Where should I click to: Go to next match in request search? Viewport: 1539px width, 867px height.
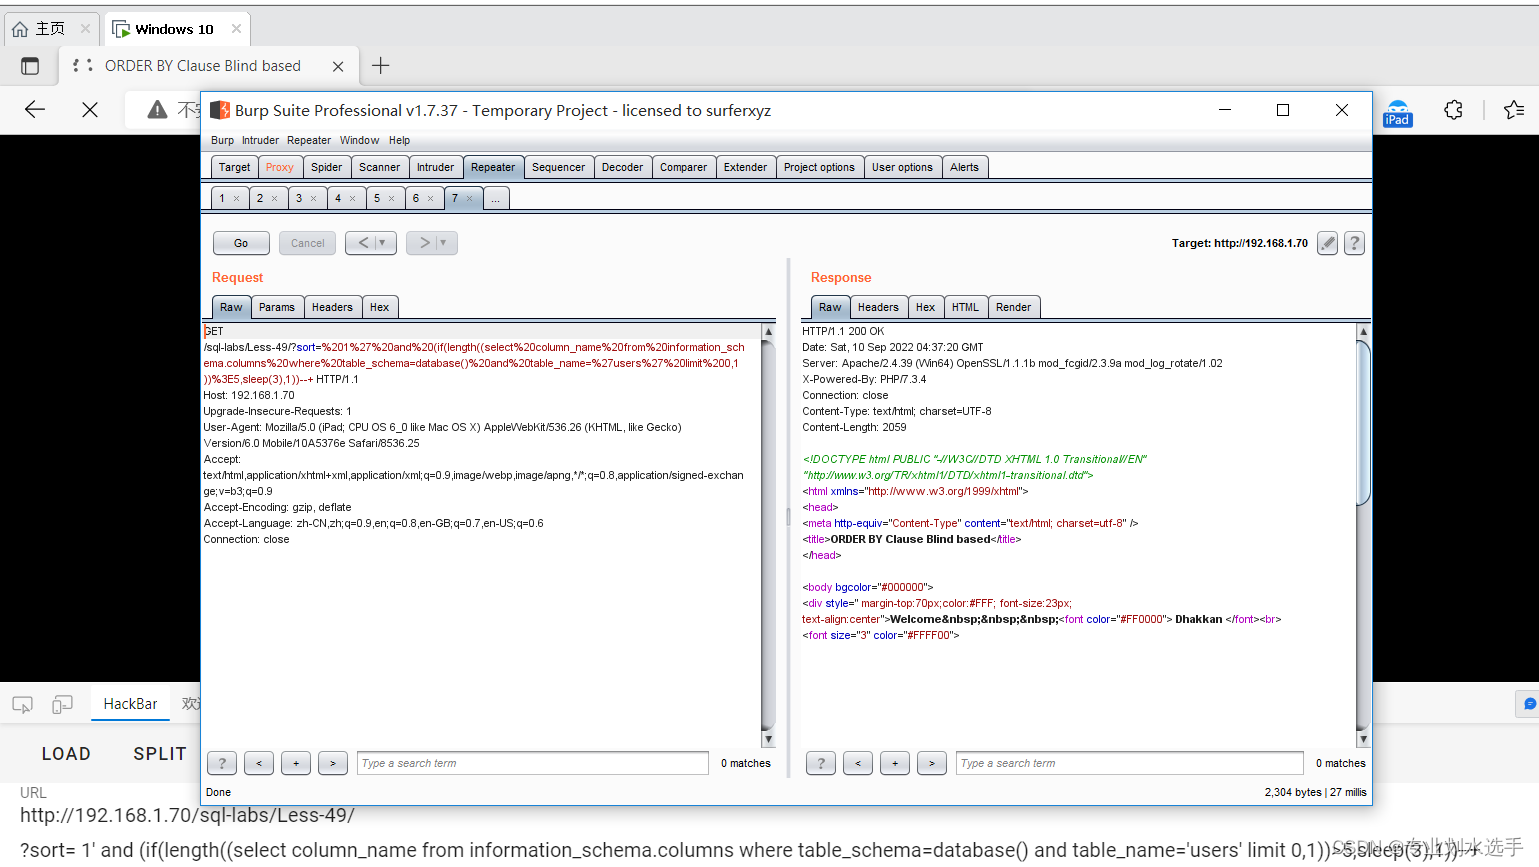pos(333,763)
